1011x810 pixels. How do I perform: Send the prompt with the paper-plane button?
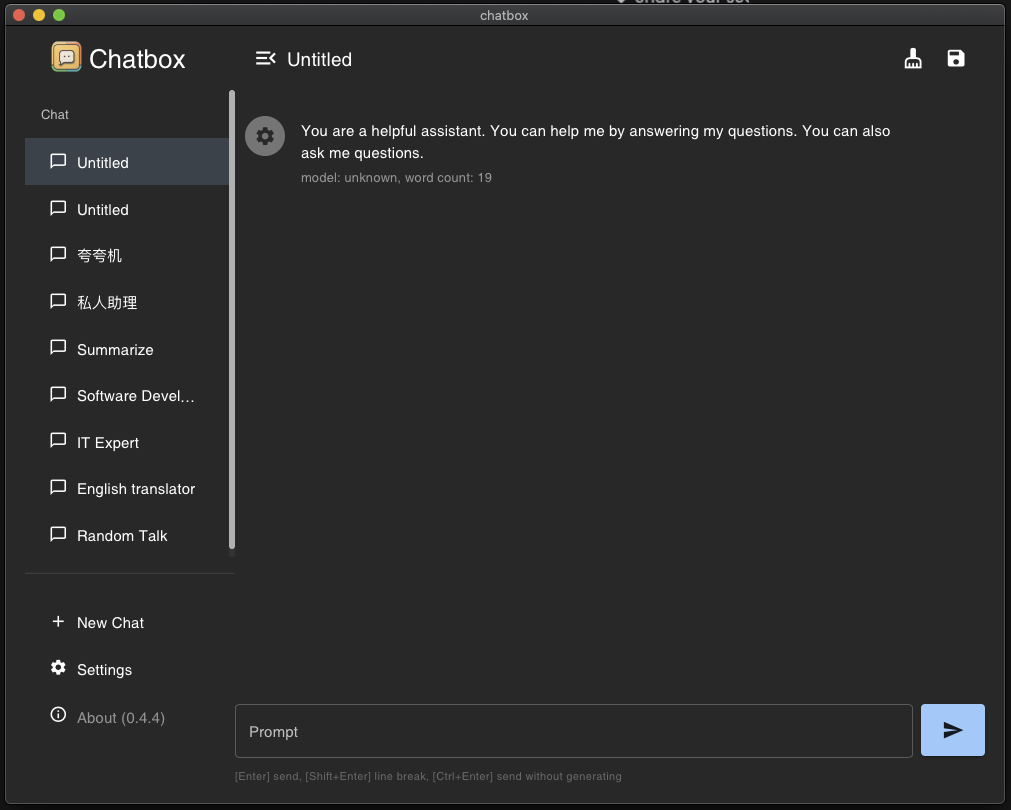[x=952, y=730]
